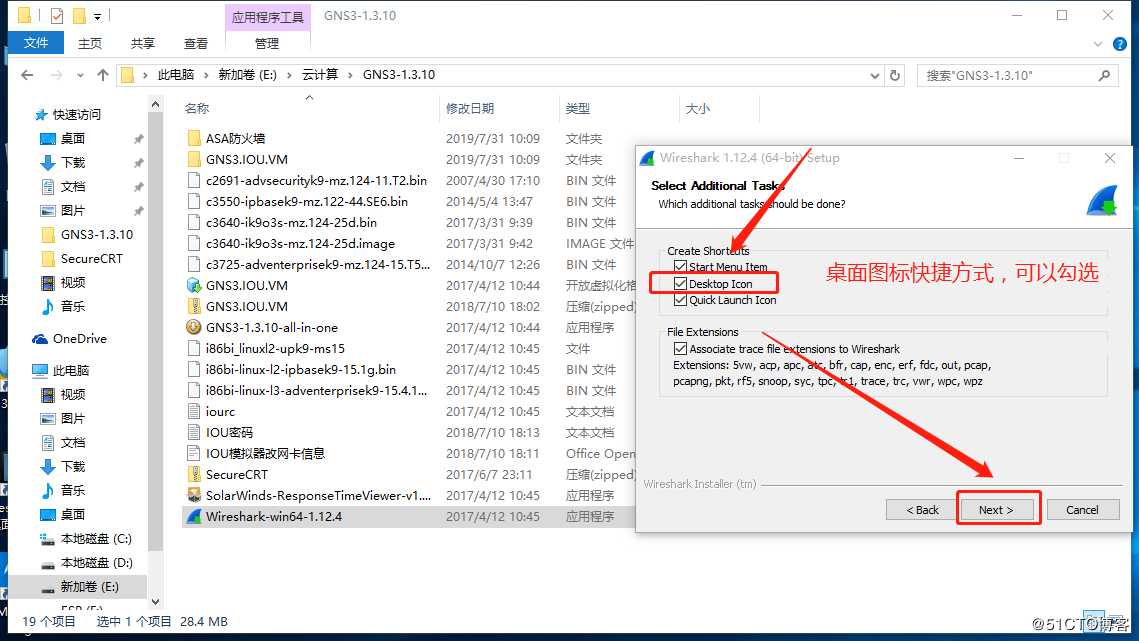Expand the address bar history dropdown
Image resolution: width=1139 pixels, height=641 pixels.
875,75
